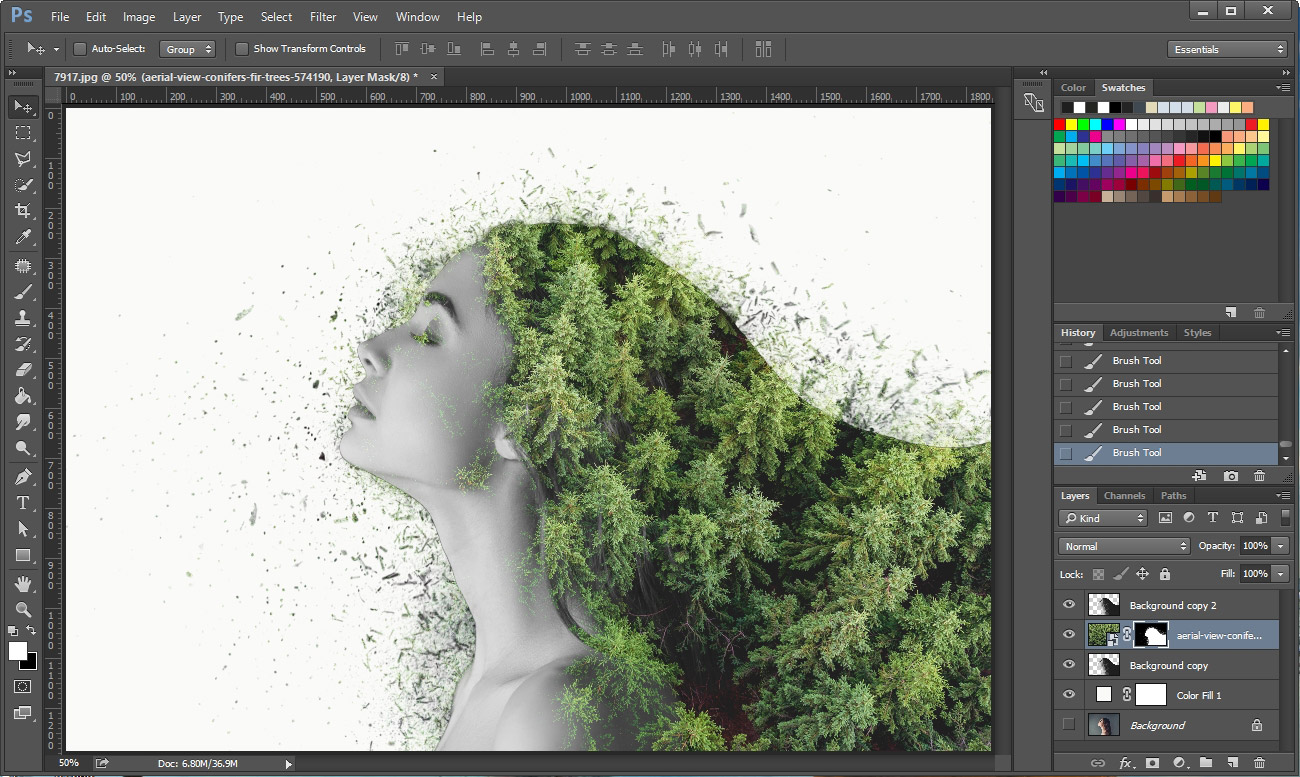Select the Hand tool
Screen dimensions: 1300x777
23,583
